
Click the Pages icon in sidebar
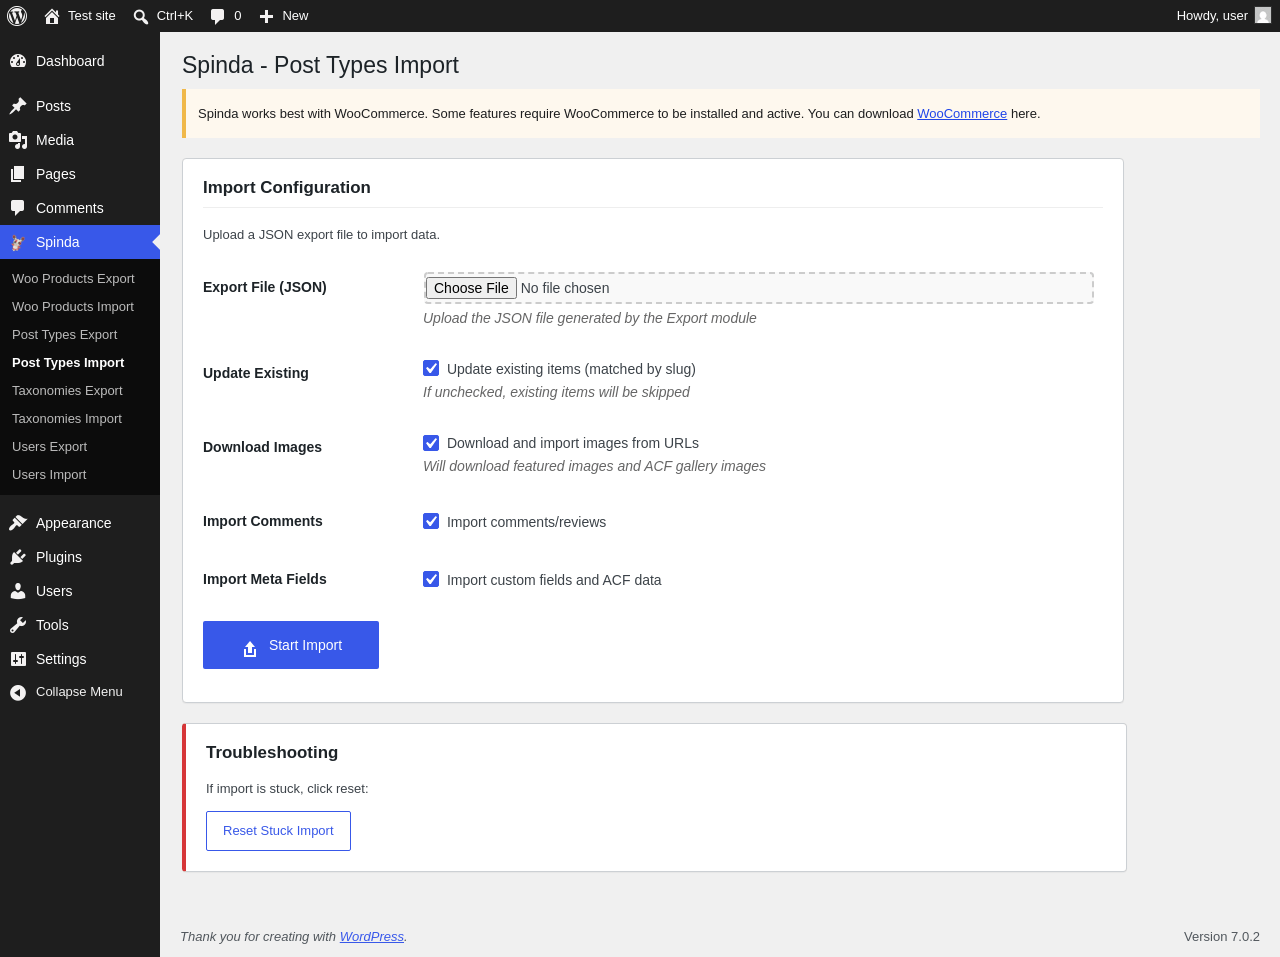tap(18, 174)
